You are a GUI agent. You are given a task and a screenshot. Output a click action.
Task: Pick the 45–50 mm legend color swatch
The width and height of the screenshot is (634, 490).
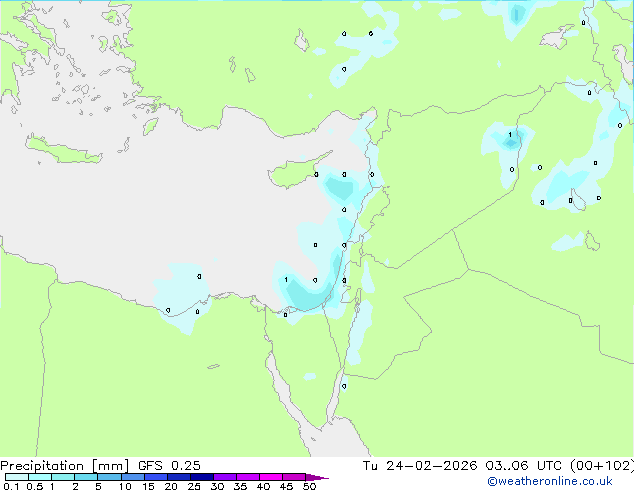(x=294, y=477)
